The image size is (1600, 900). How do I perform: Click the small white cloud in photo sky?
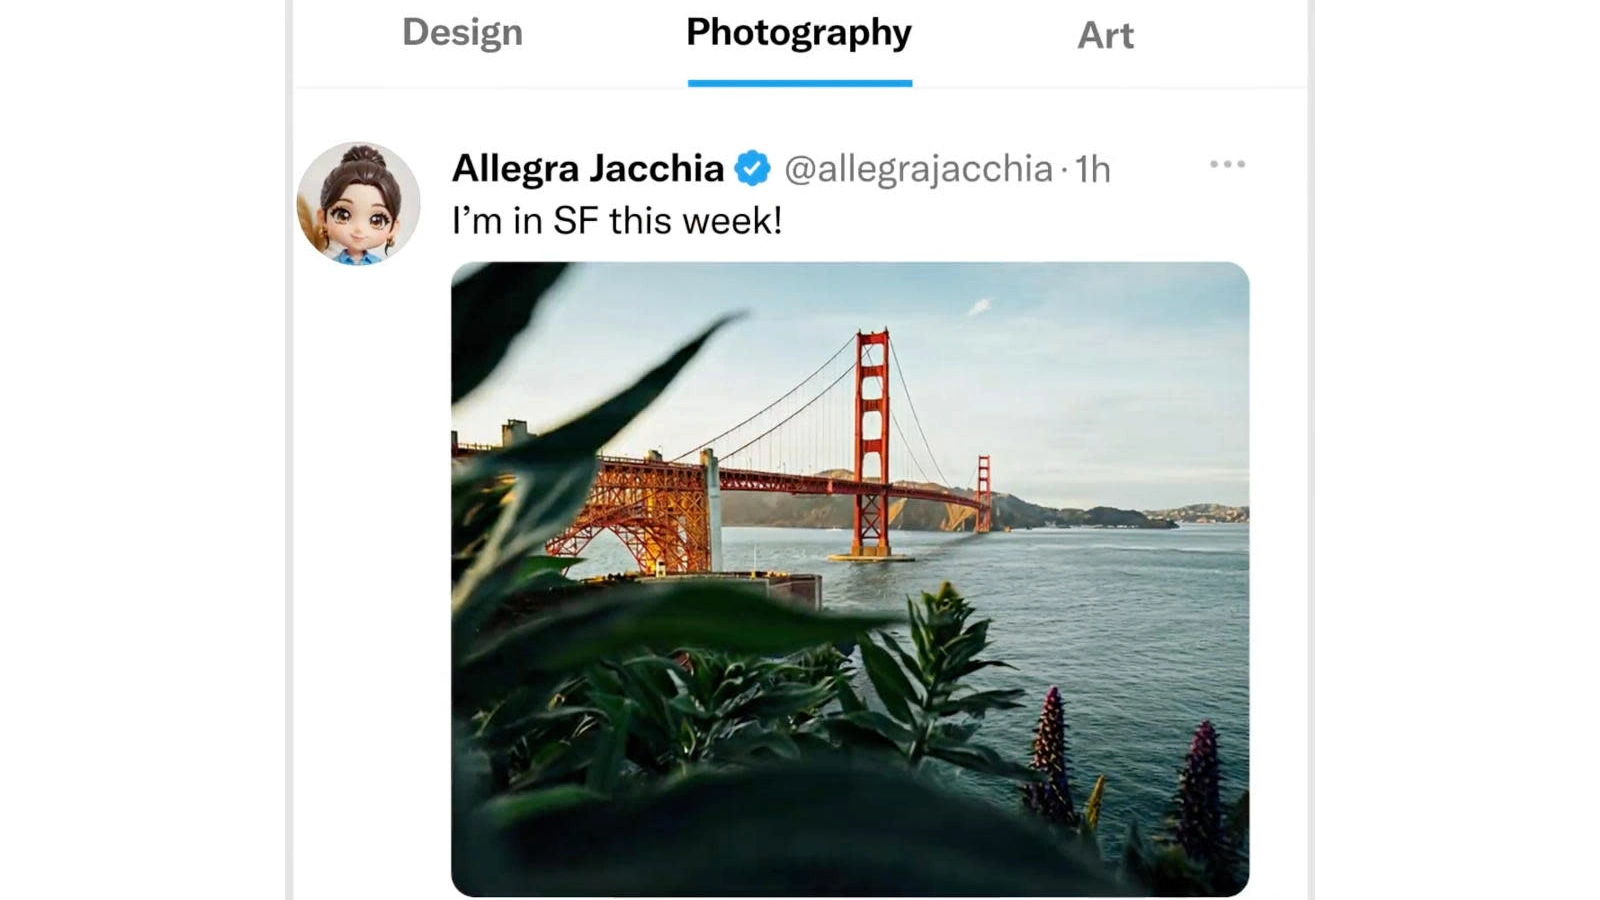coord(979,307)
